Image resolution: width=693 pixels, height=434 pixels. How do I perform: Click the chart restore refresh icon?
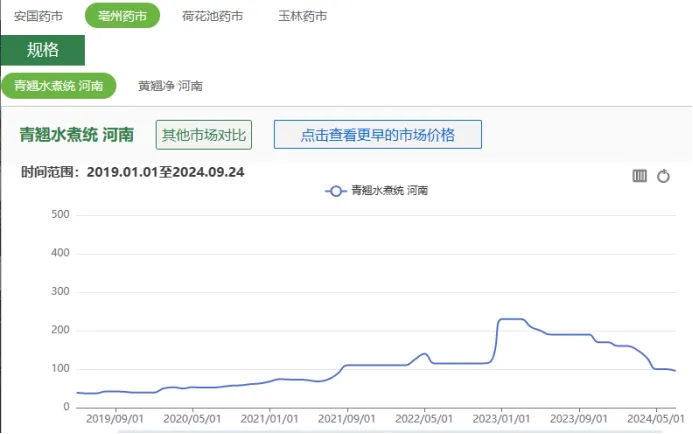point(663,176)
